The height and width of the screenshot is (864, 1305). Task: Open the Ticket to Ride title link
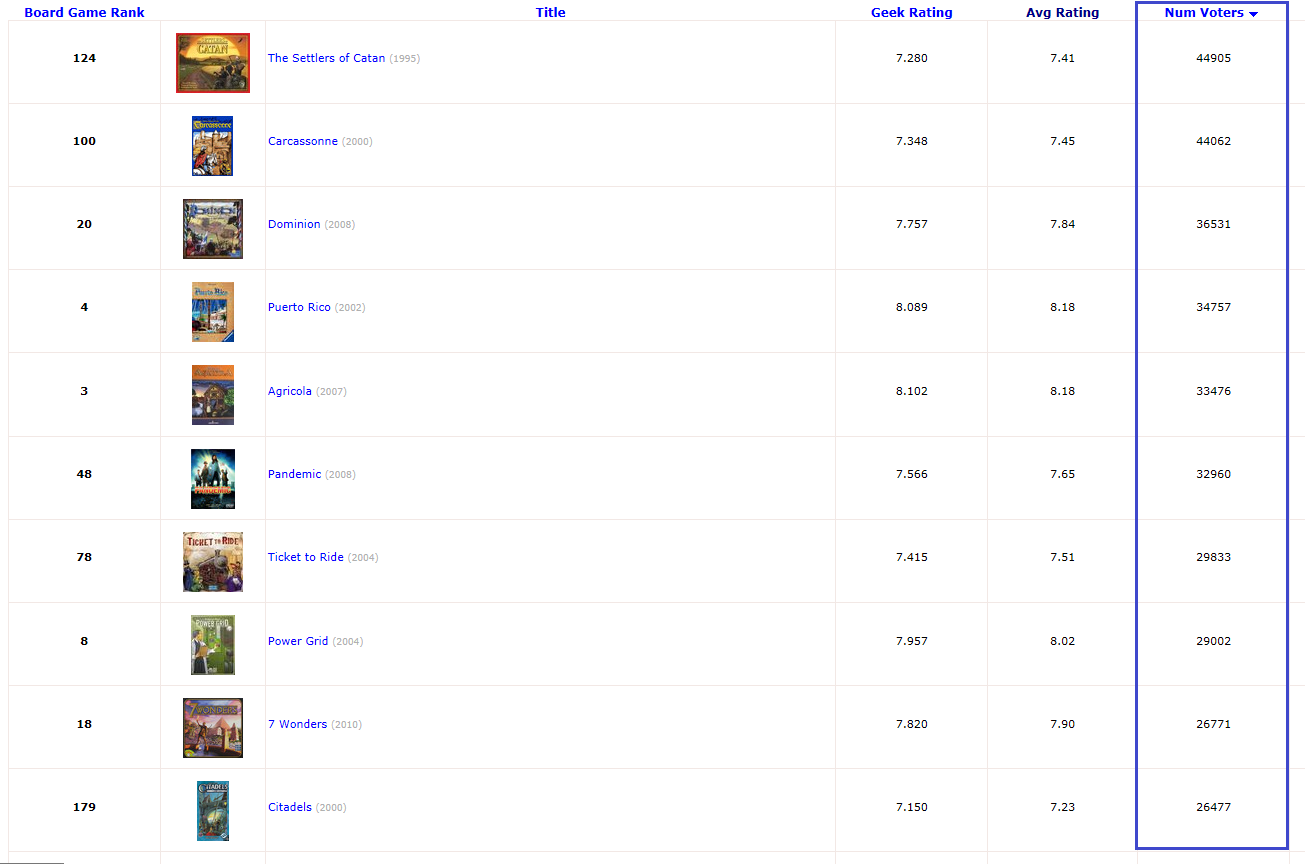click(306, 557)
